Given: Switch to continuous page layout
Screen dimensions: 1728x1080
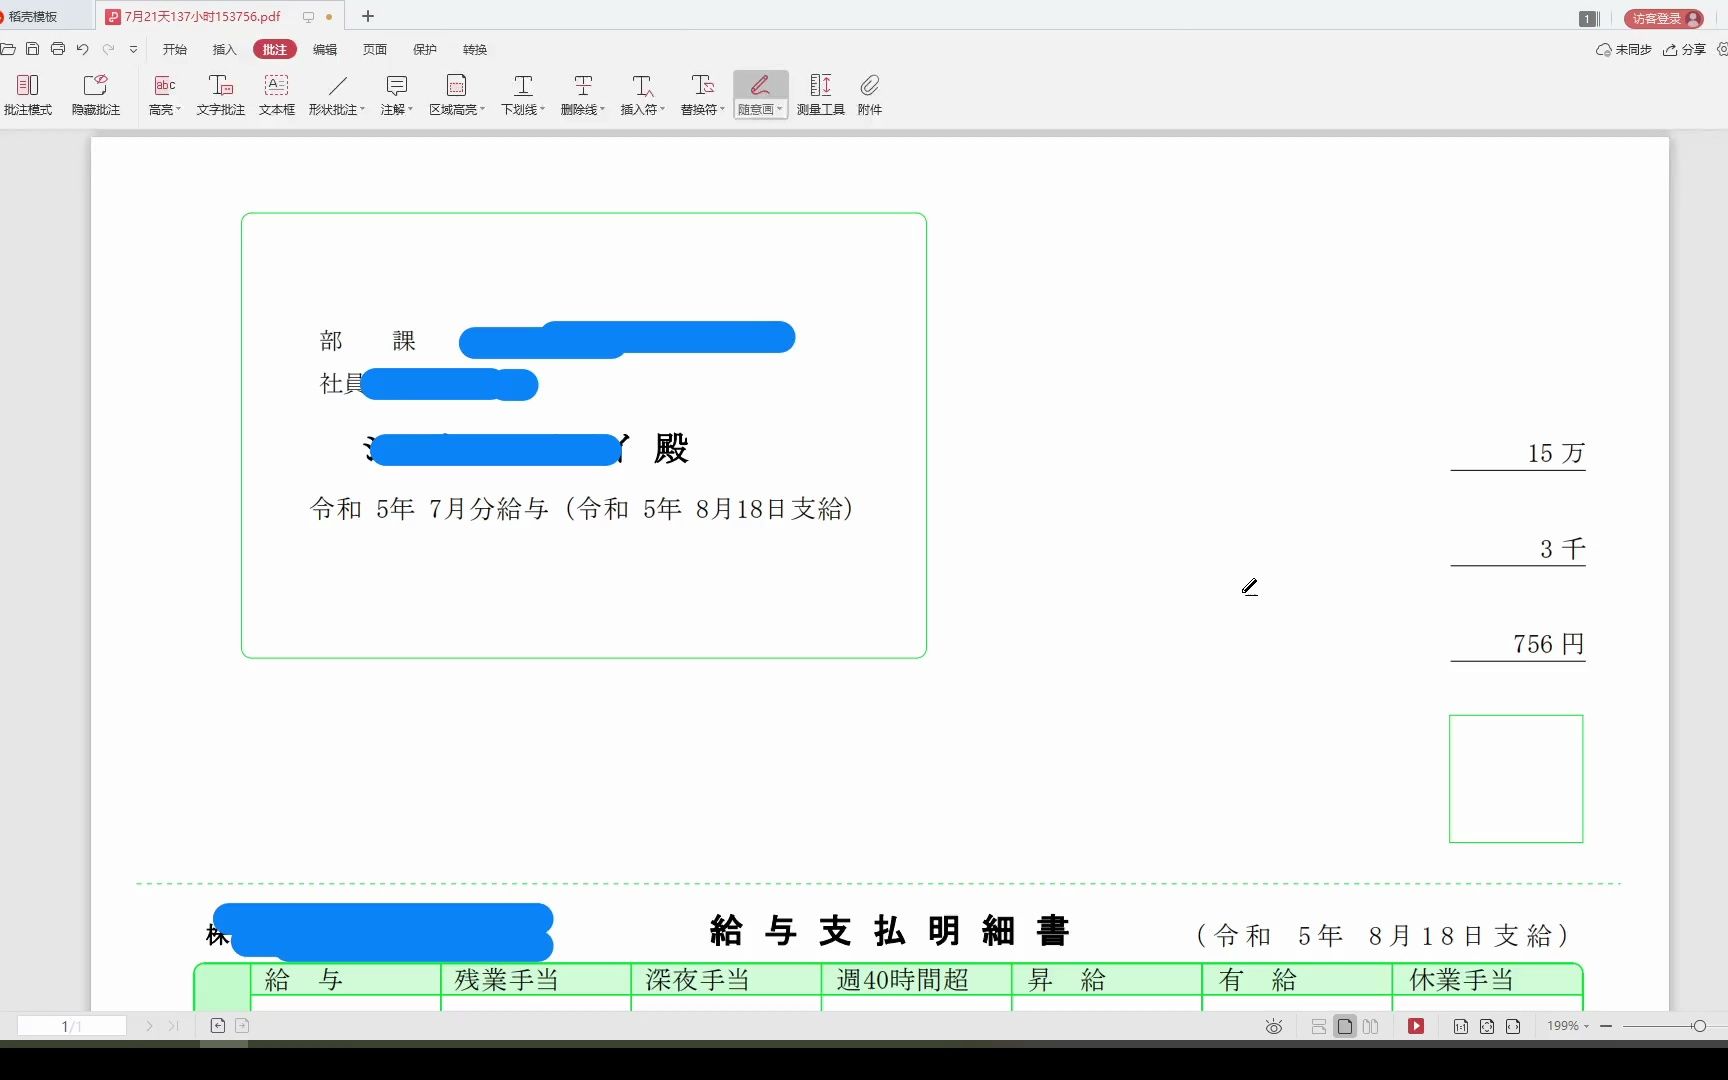Looking at the screenshot, I should [1319, 1027].
